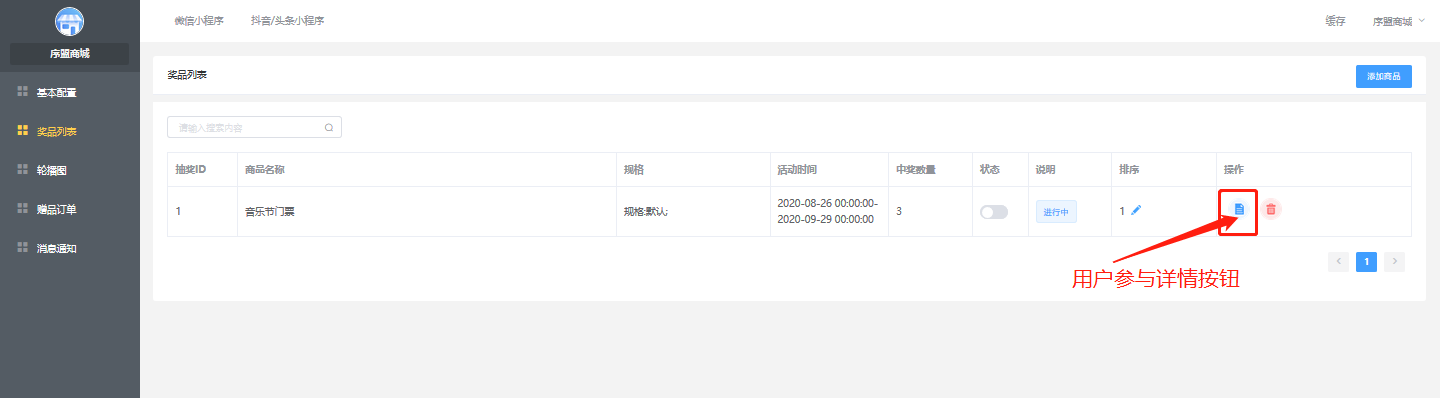
Task: Click the 进行中 status tag
Action: tap(1056, 212)
